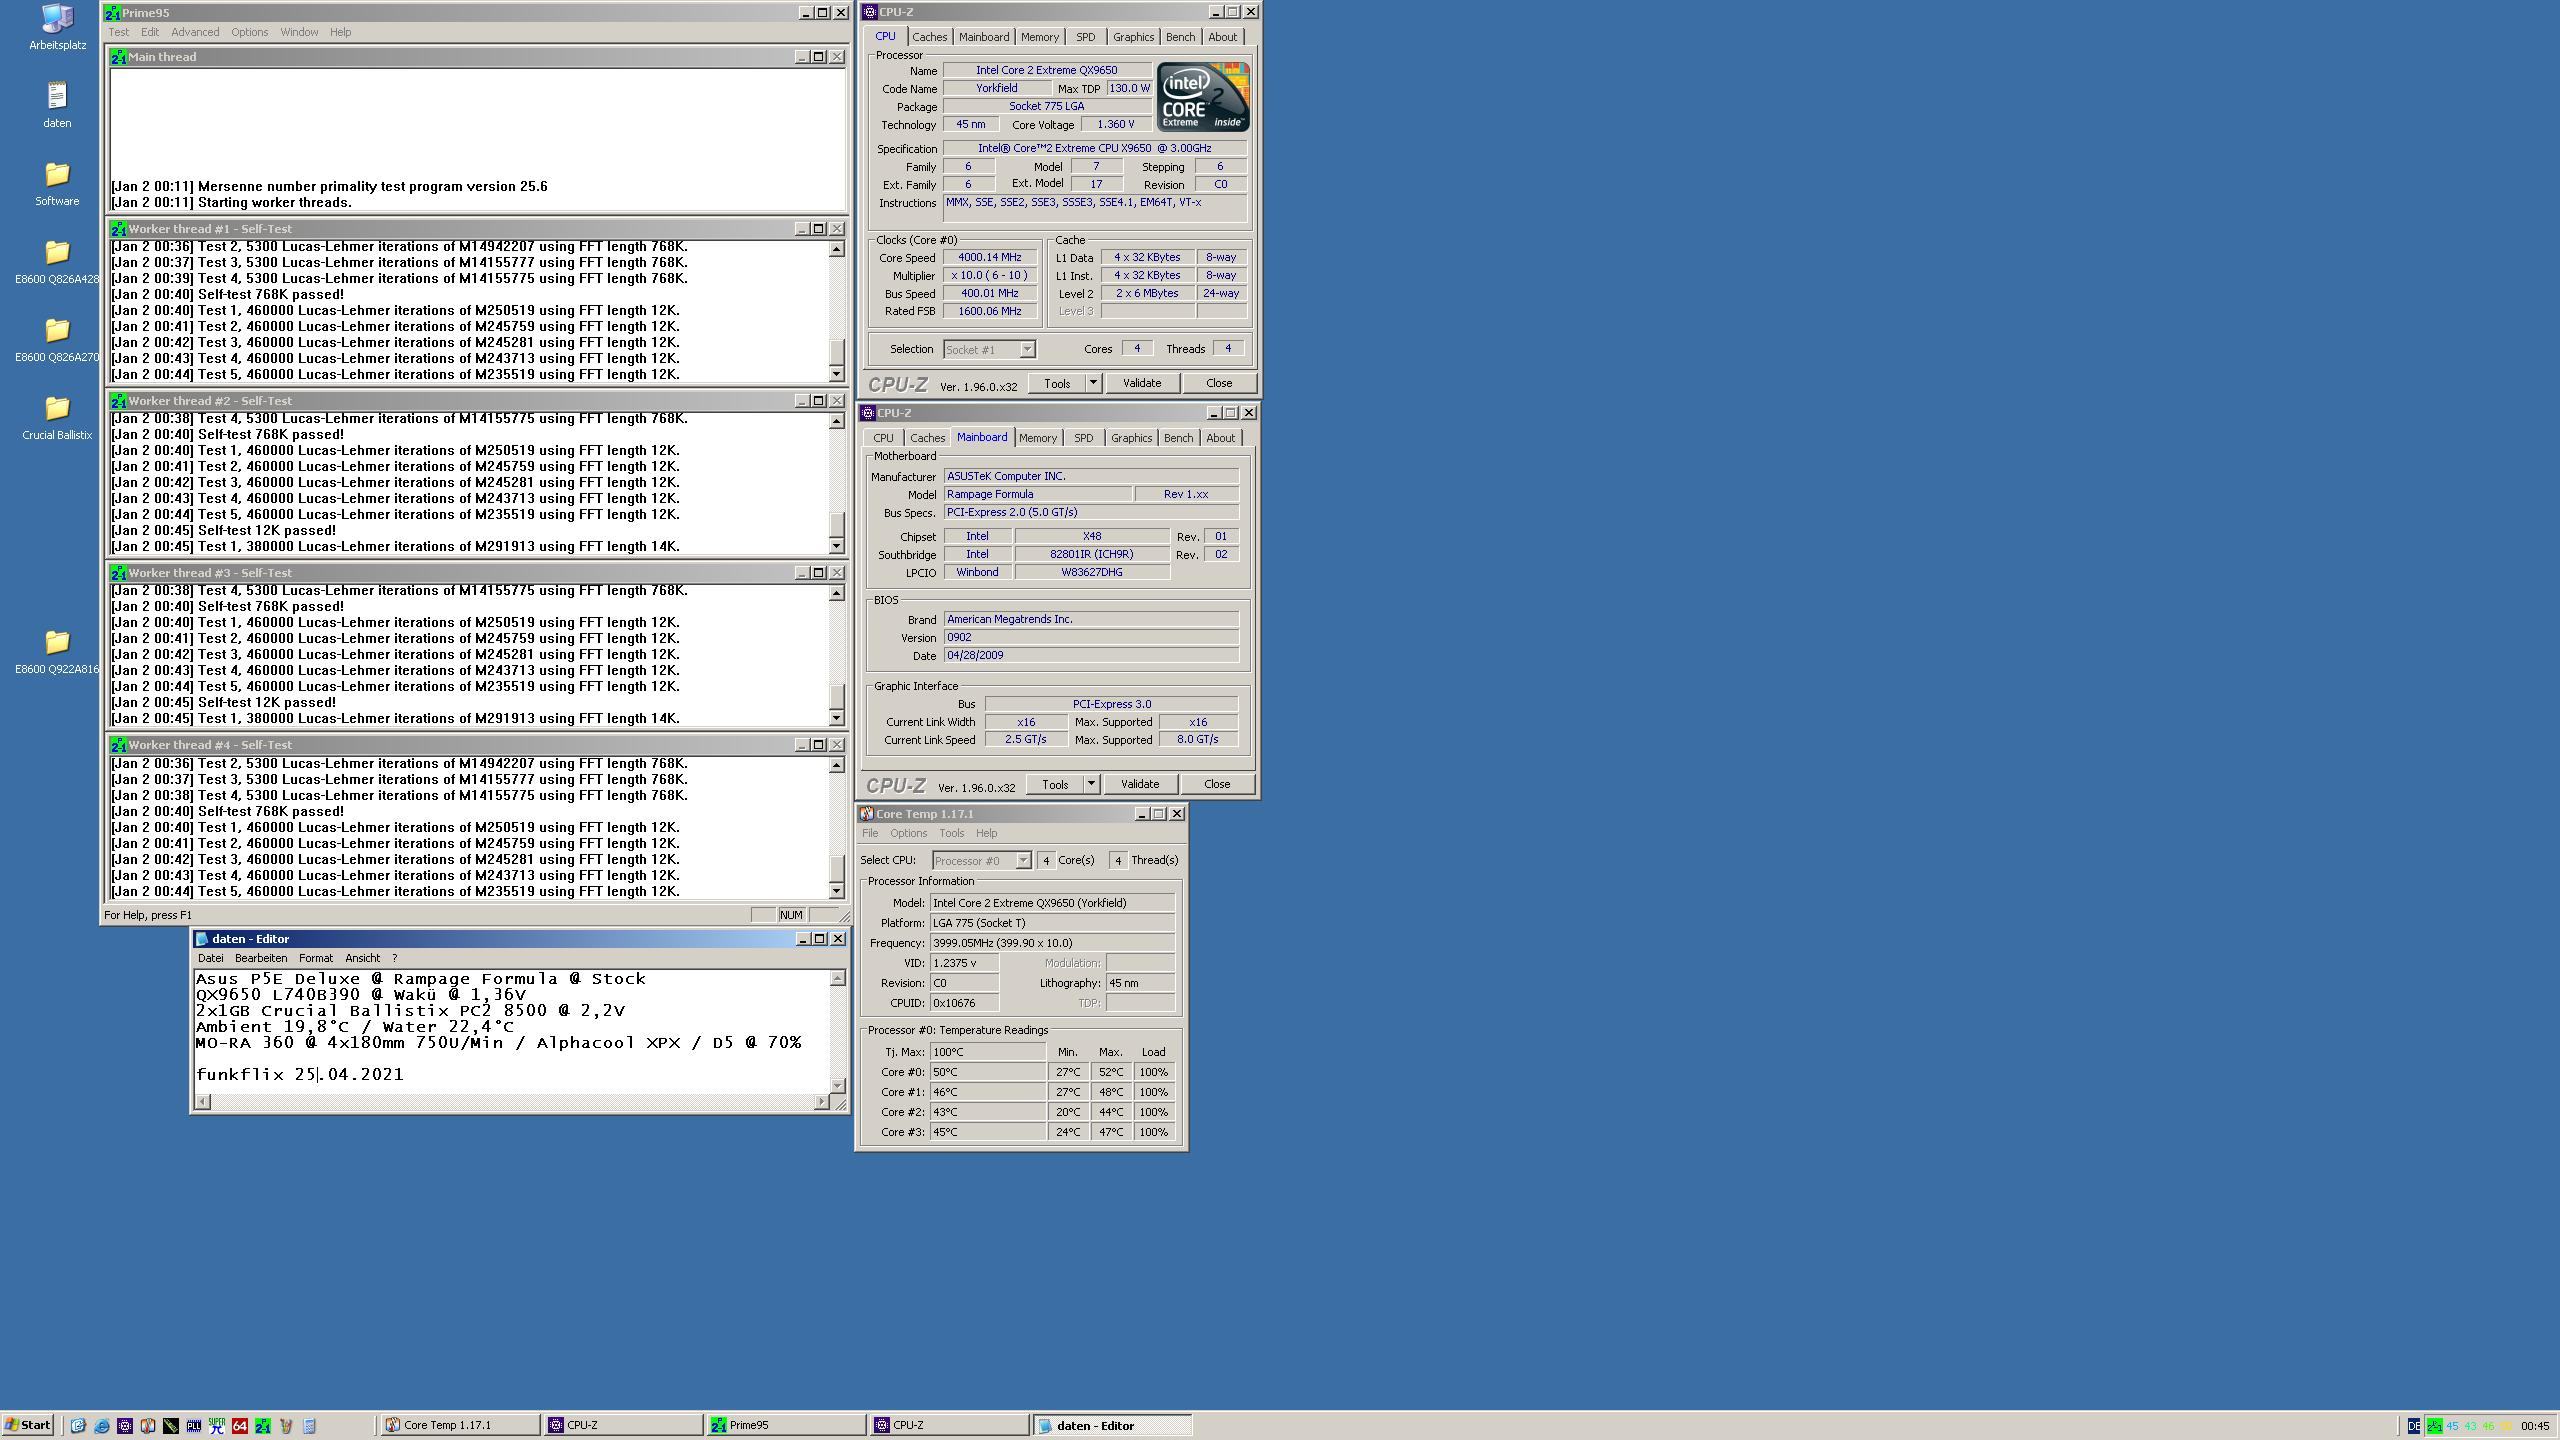Screen dimensions: 2560x1440
Task: Click Graphics tab in CPU-Z
Action: [x=1129, y=37]
